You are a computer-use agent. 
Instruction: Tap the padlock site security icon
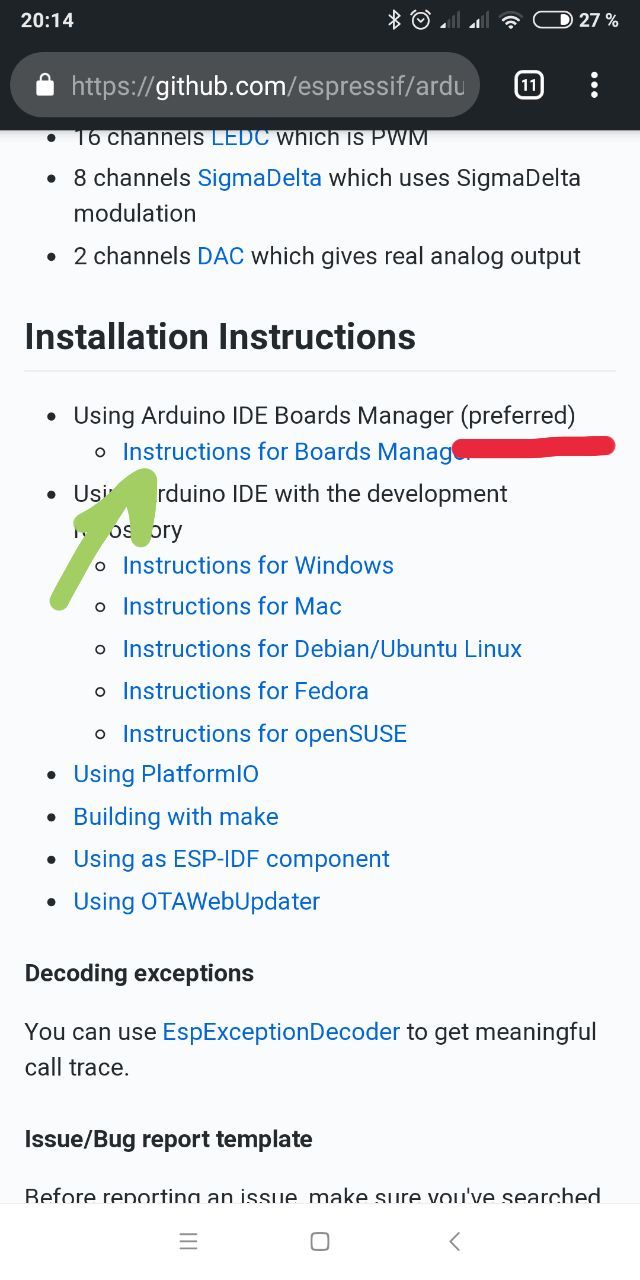click(44, 86)
